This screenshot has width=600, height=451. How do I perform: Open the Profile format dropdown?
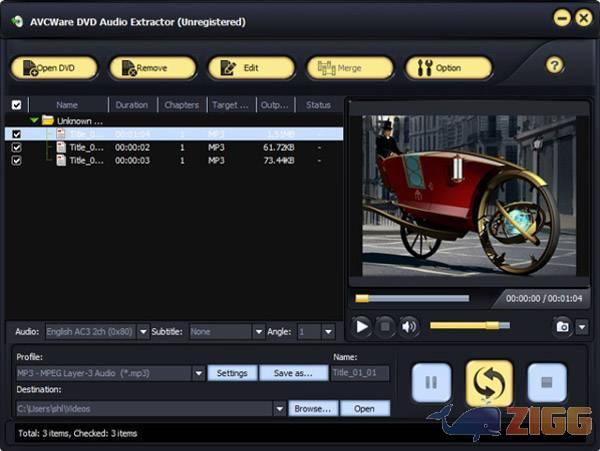198,373
